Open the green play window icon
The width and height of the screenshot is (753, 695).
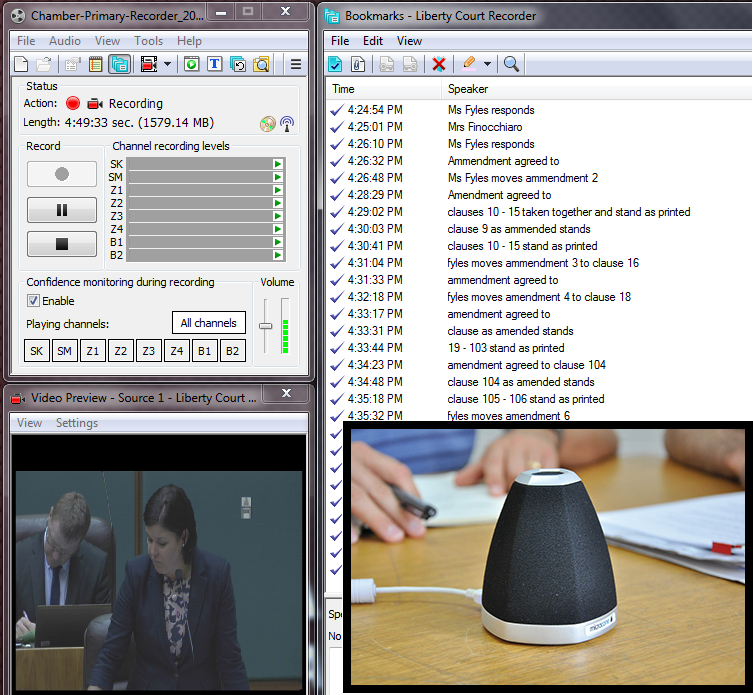coord(192,64)
